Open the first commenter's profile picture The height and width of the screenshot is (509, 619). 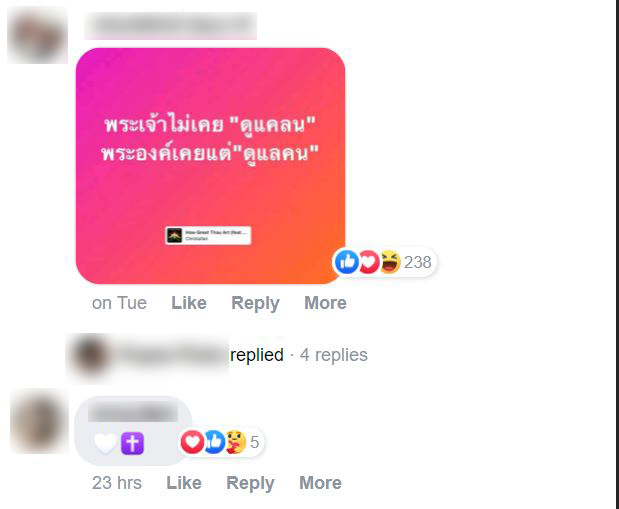click(x=38, y=36)
